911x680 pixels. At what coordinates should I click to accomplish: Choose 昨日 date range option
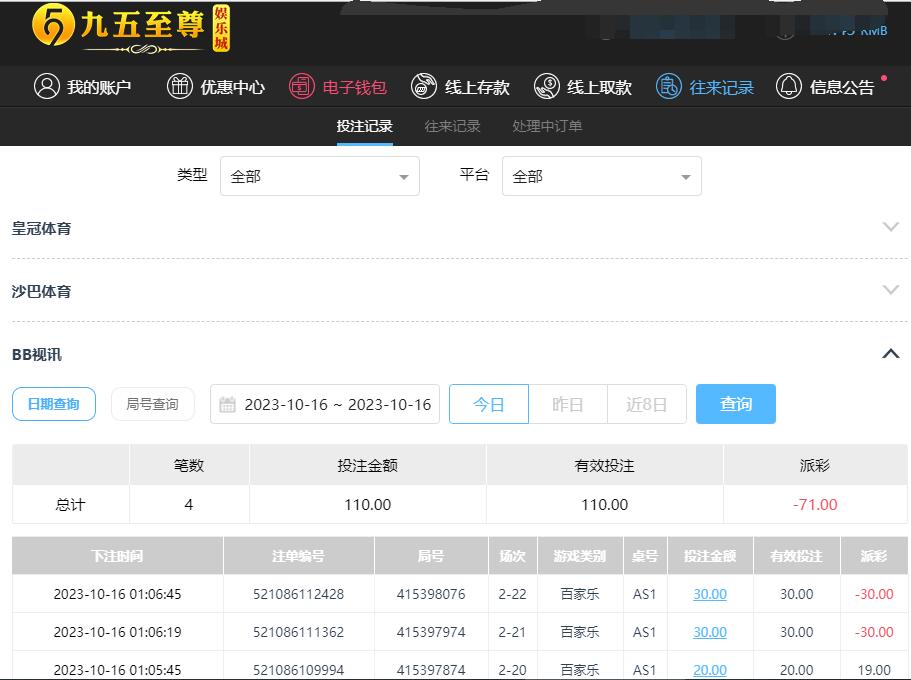click(x=567, y=404)
